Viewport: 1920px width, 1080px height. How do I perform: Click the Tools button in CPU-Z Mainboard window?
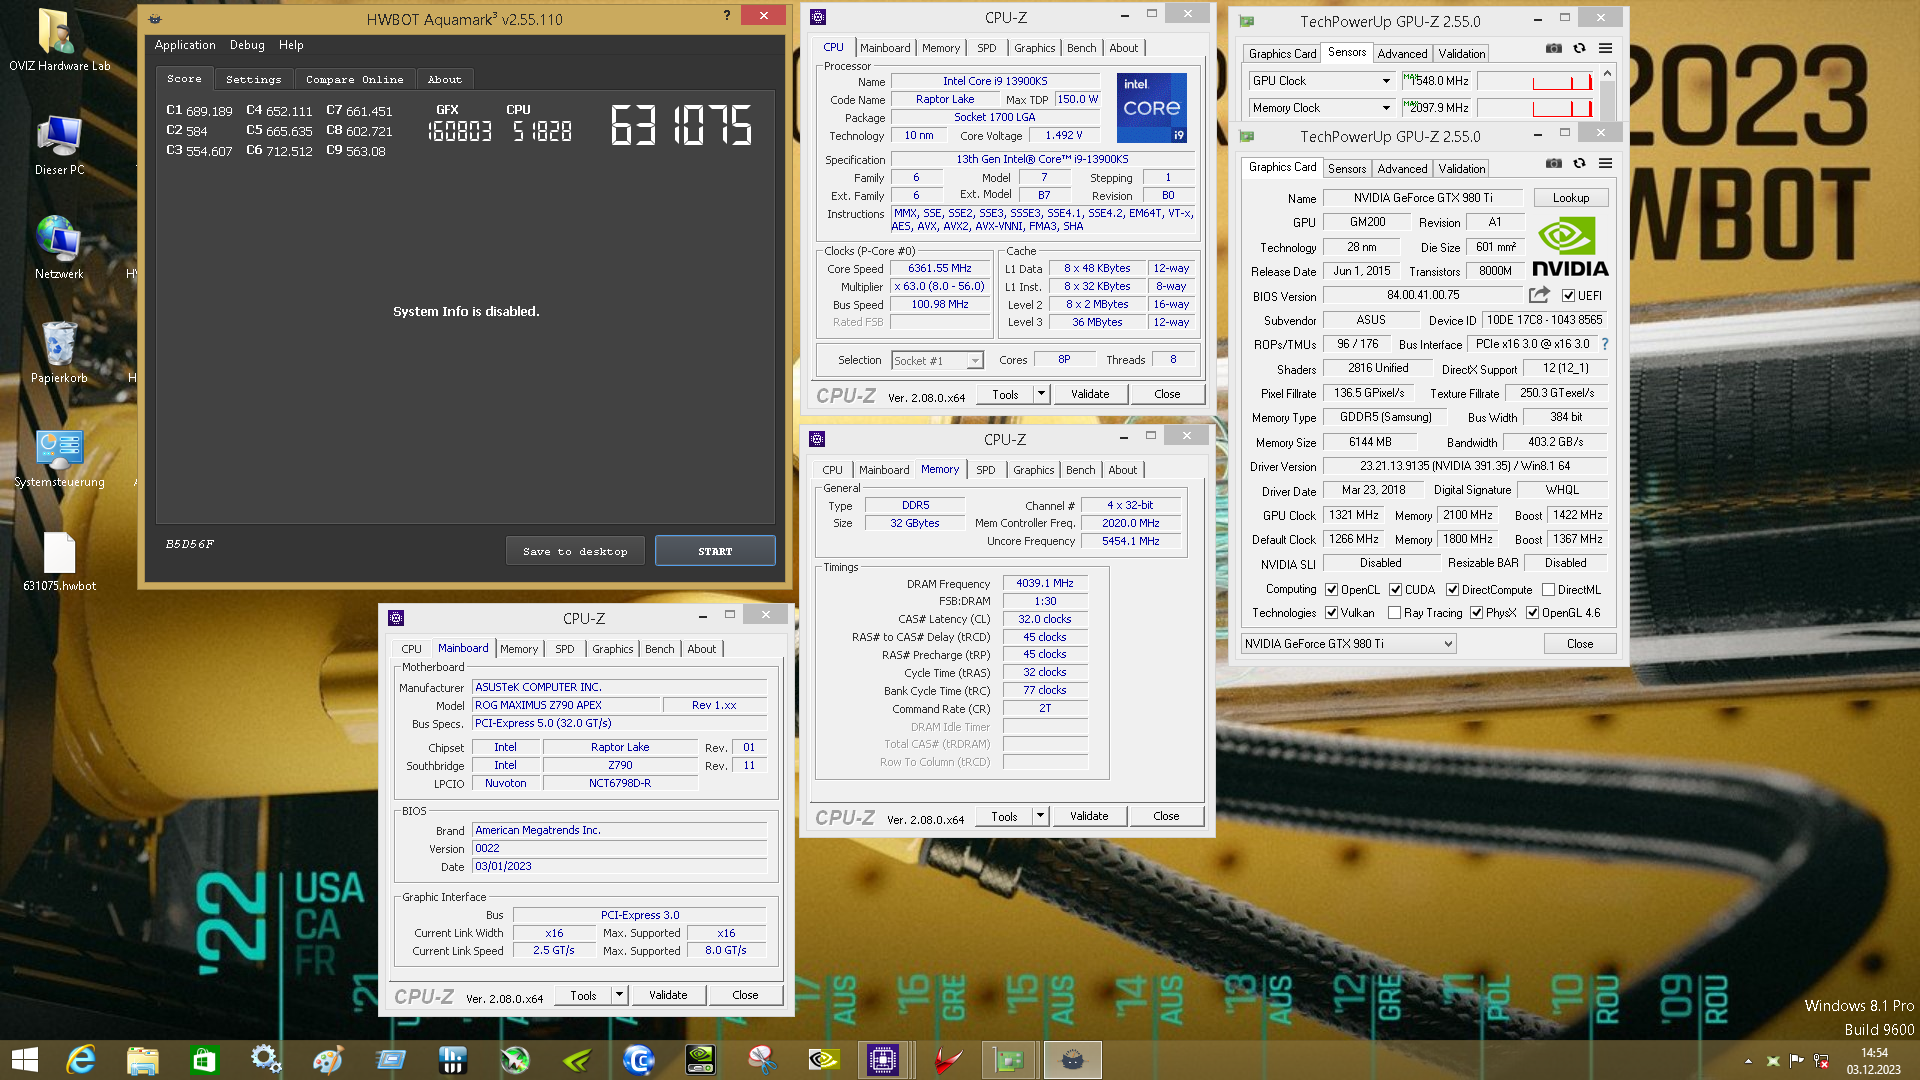[x=583, y=995]
